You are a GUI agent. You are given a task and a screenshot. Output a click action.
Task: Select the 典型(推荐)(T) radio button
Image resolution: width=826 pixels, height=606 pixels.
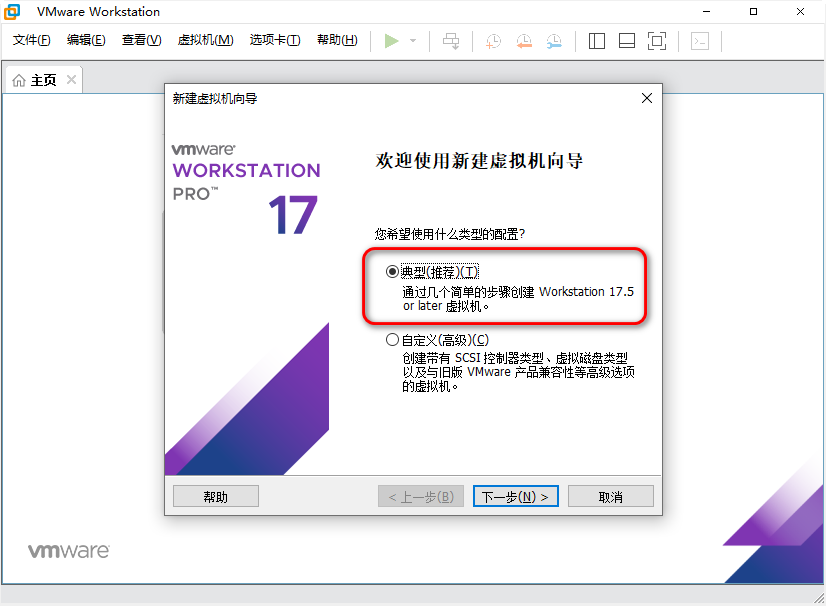(x=392, y=272)
